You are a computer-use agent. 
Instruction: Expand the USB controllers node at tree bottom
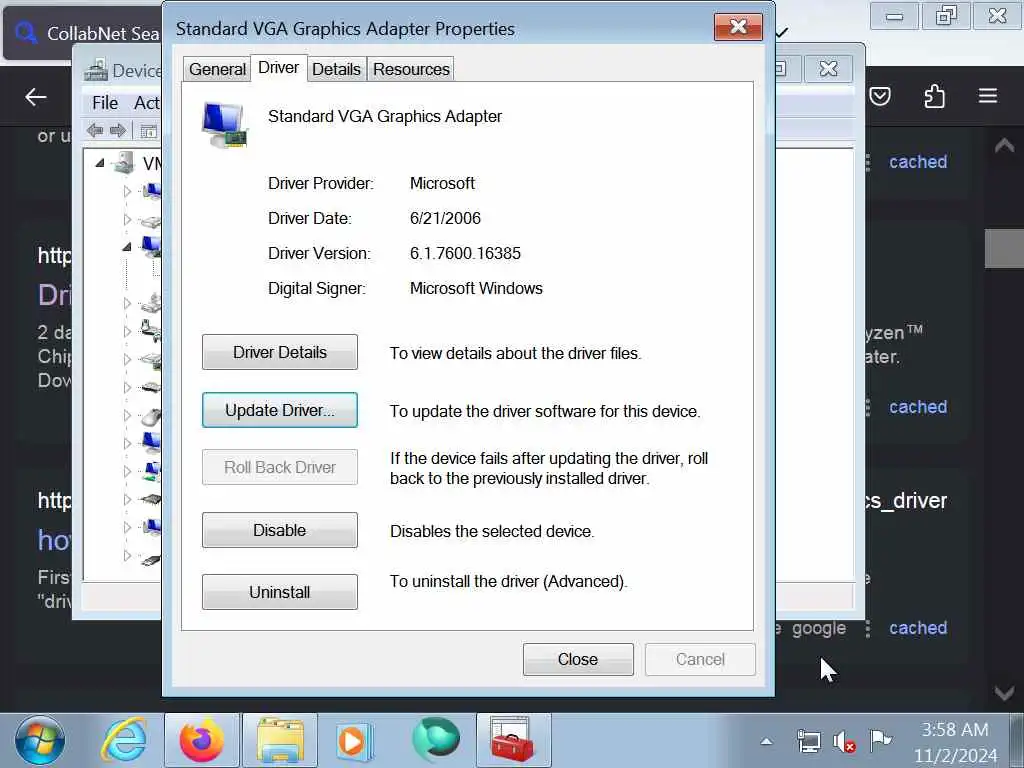127,556
